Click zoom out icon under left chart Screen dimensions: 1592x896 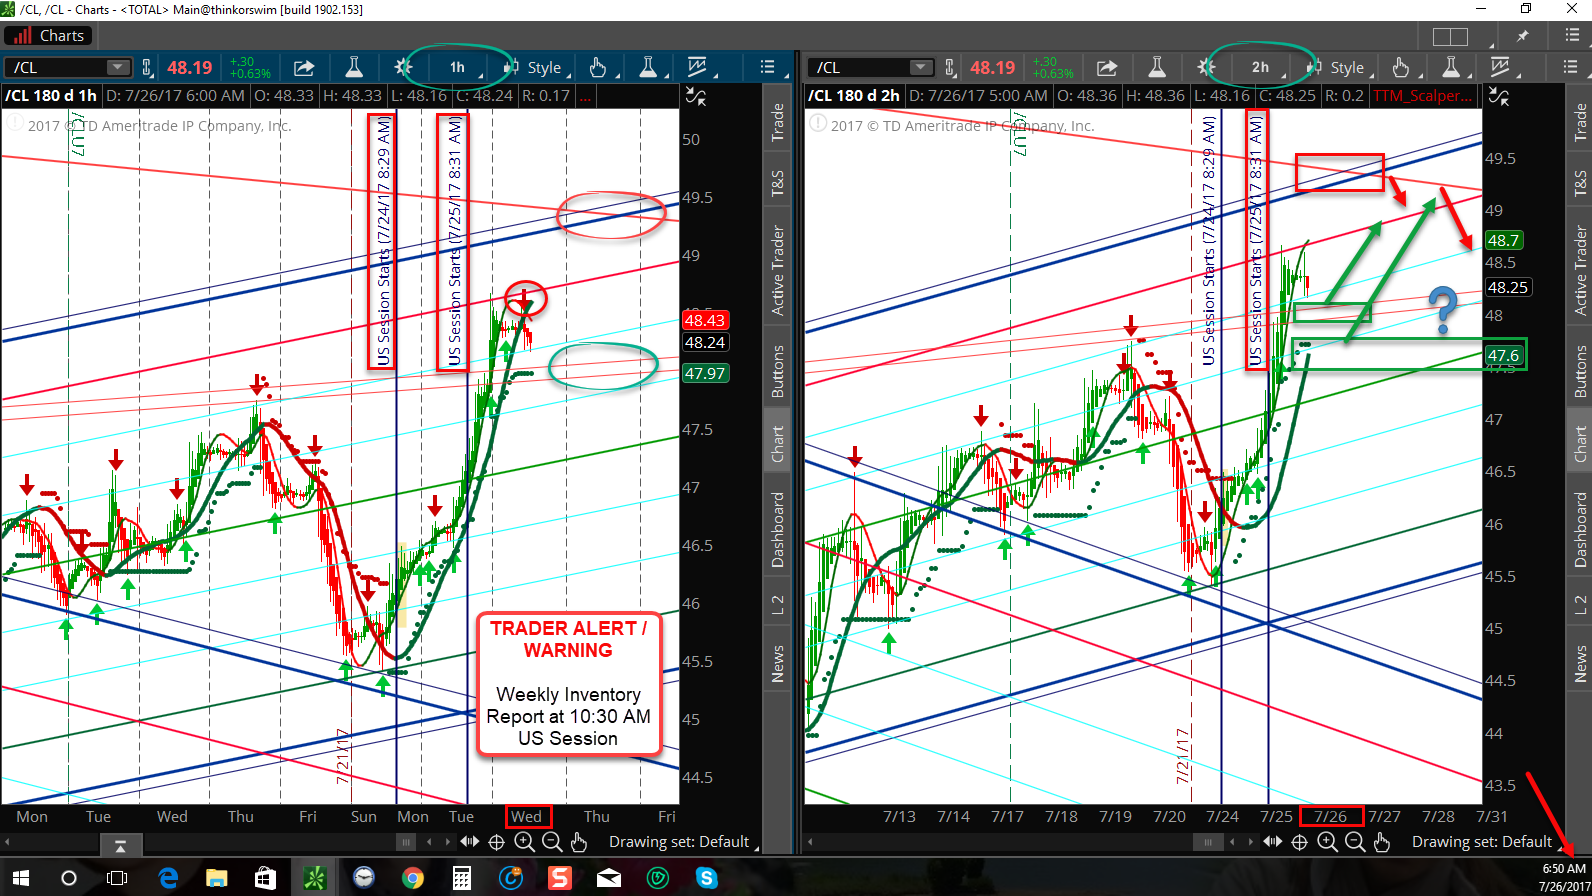pyautogui.click(x=552, y=842)
